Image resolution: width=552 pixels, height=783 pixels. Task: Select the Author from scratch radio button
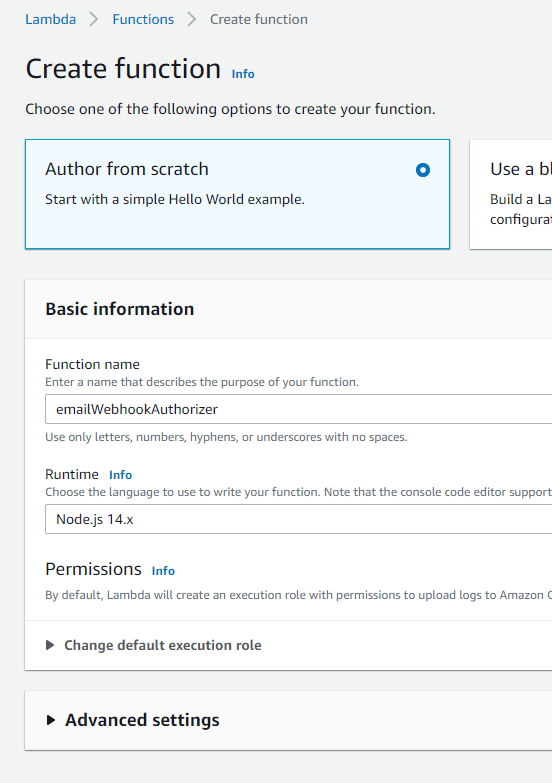[423, 170]
